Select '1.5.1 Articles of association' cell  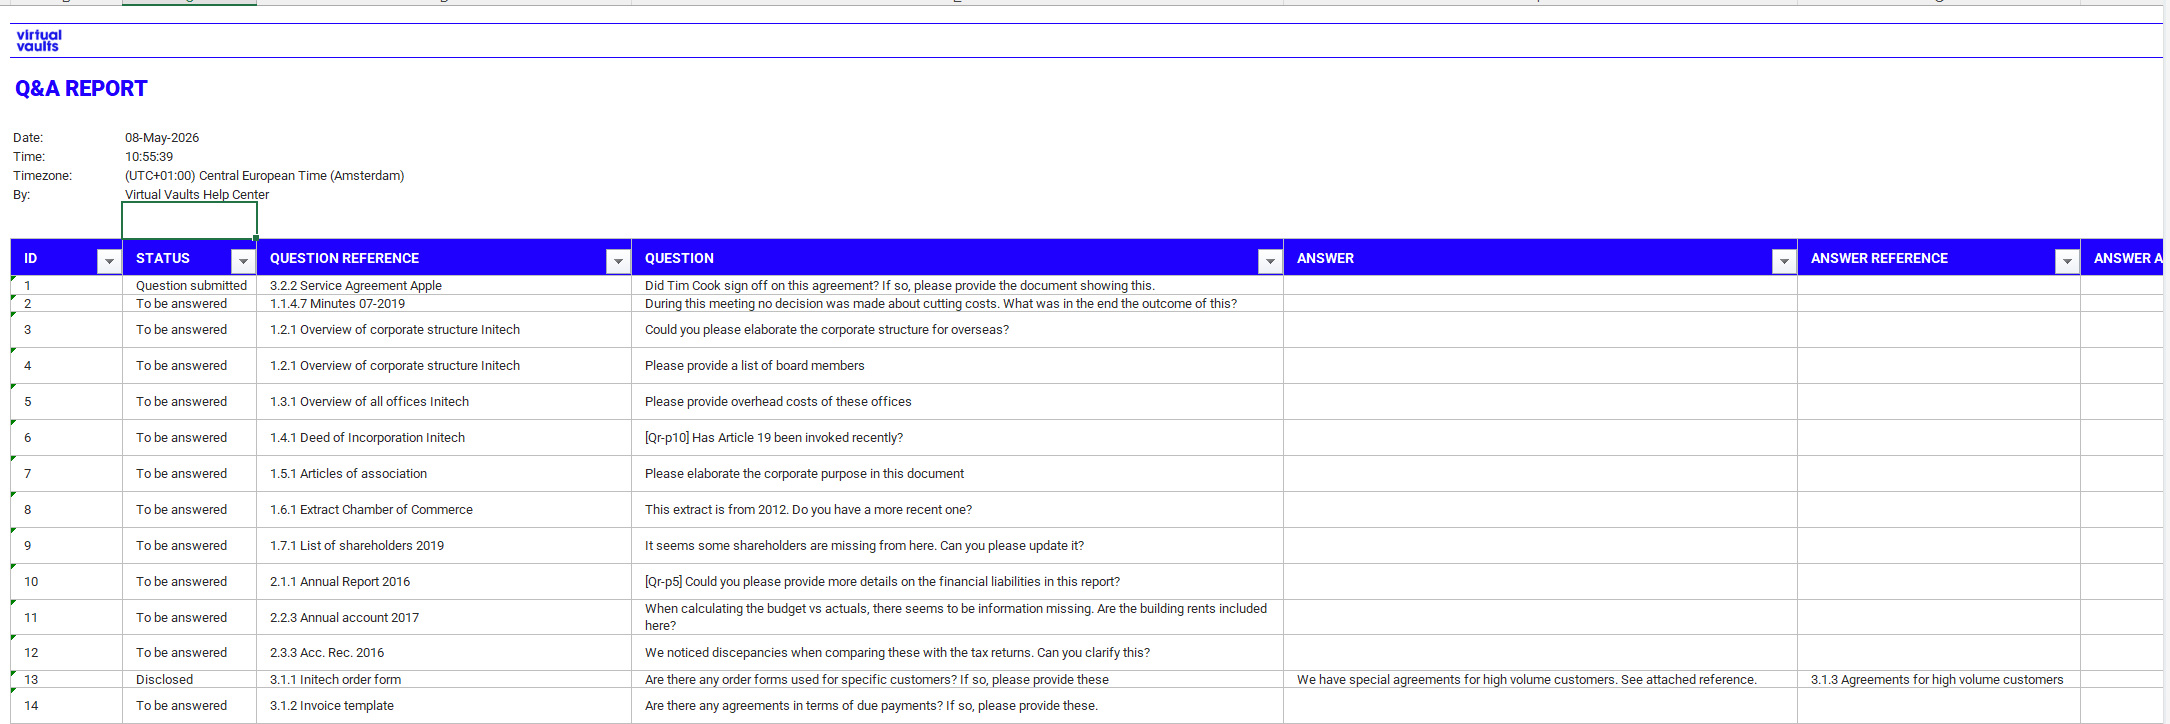pos(444,473)
